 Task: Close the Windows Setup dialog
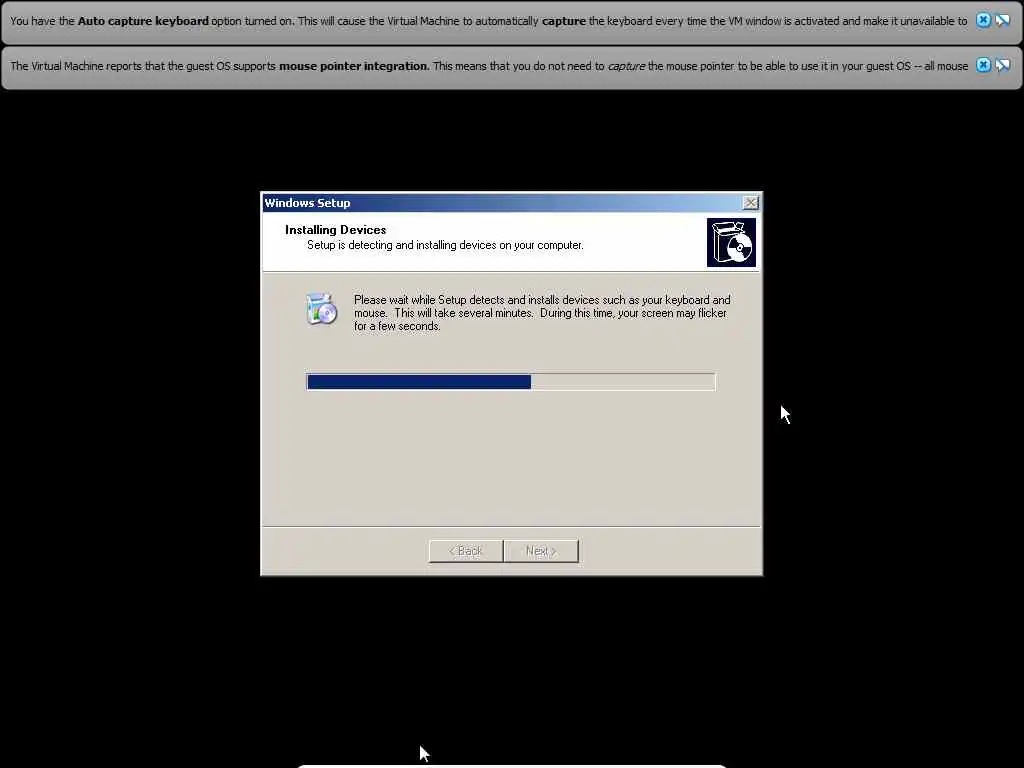[750, 203]
